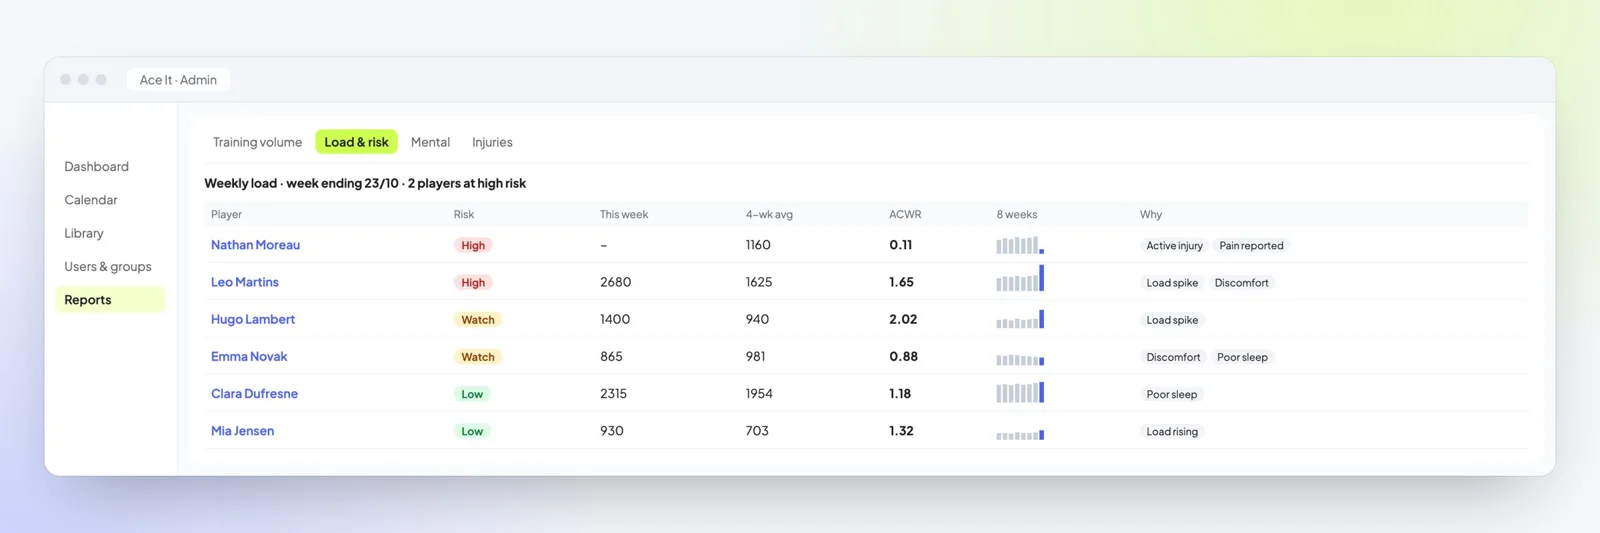Open the Mental tab
This screenshot has width=1600, height=533.
430,142
